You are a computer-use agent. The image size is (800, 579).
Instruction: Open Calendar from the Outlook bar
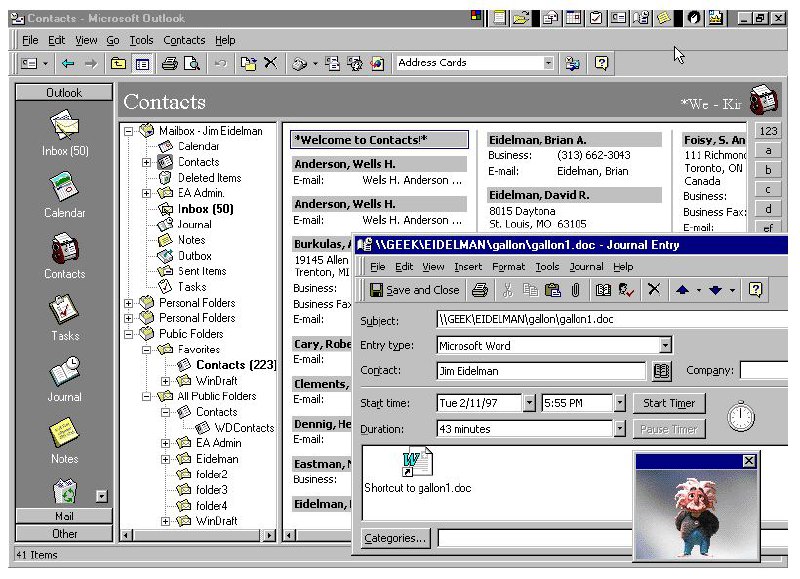click(x=64, y=187)
